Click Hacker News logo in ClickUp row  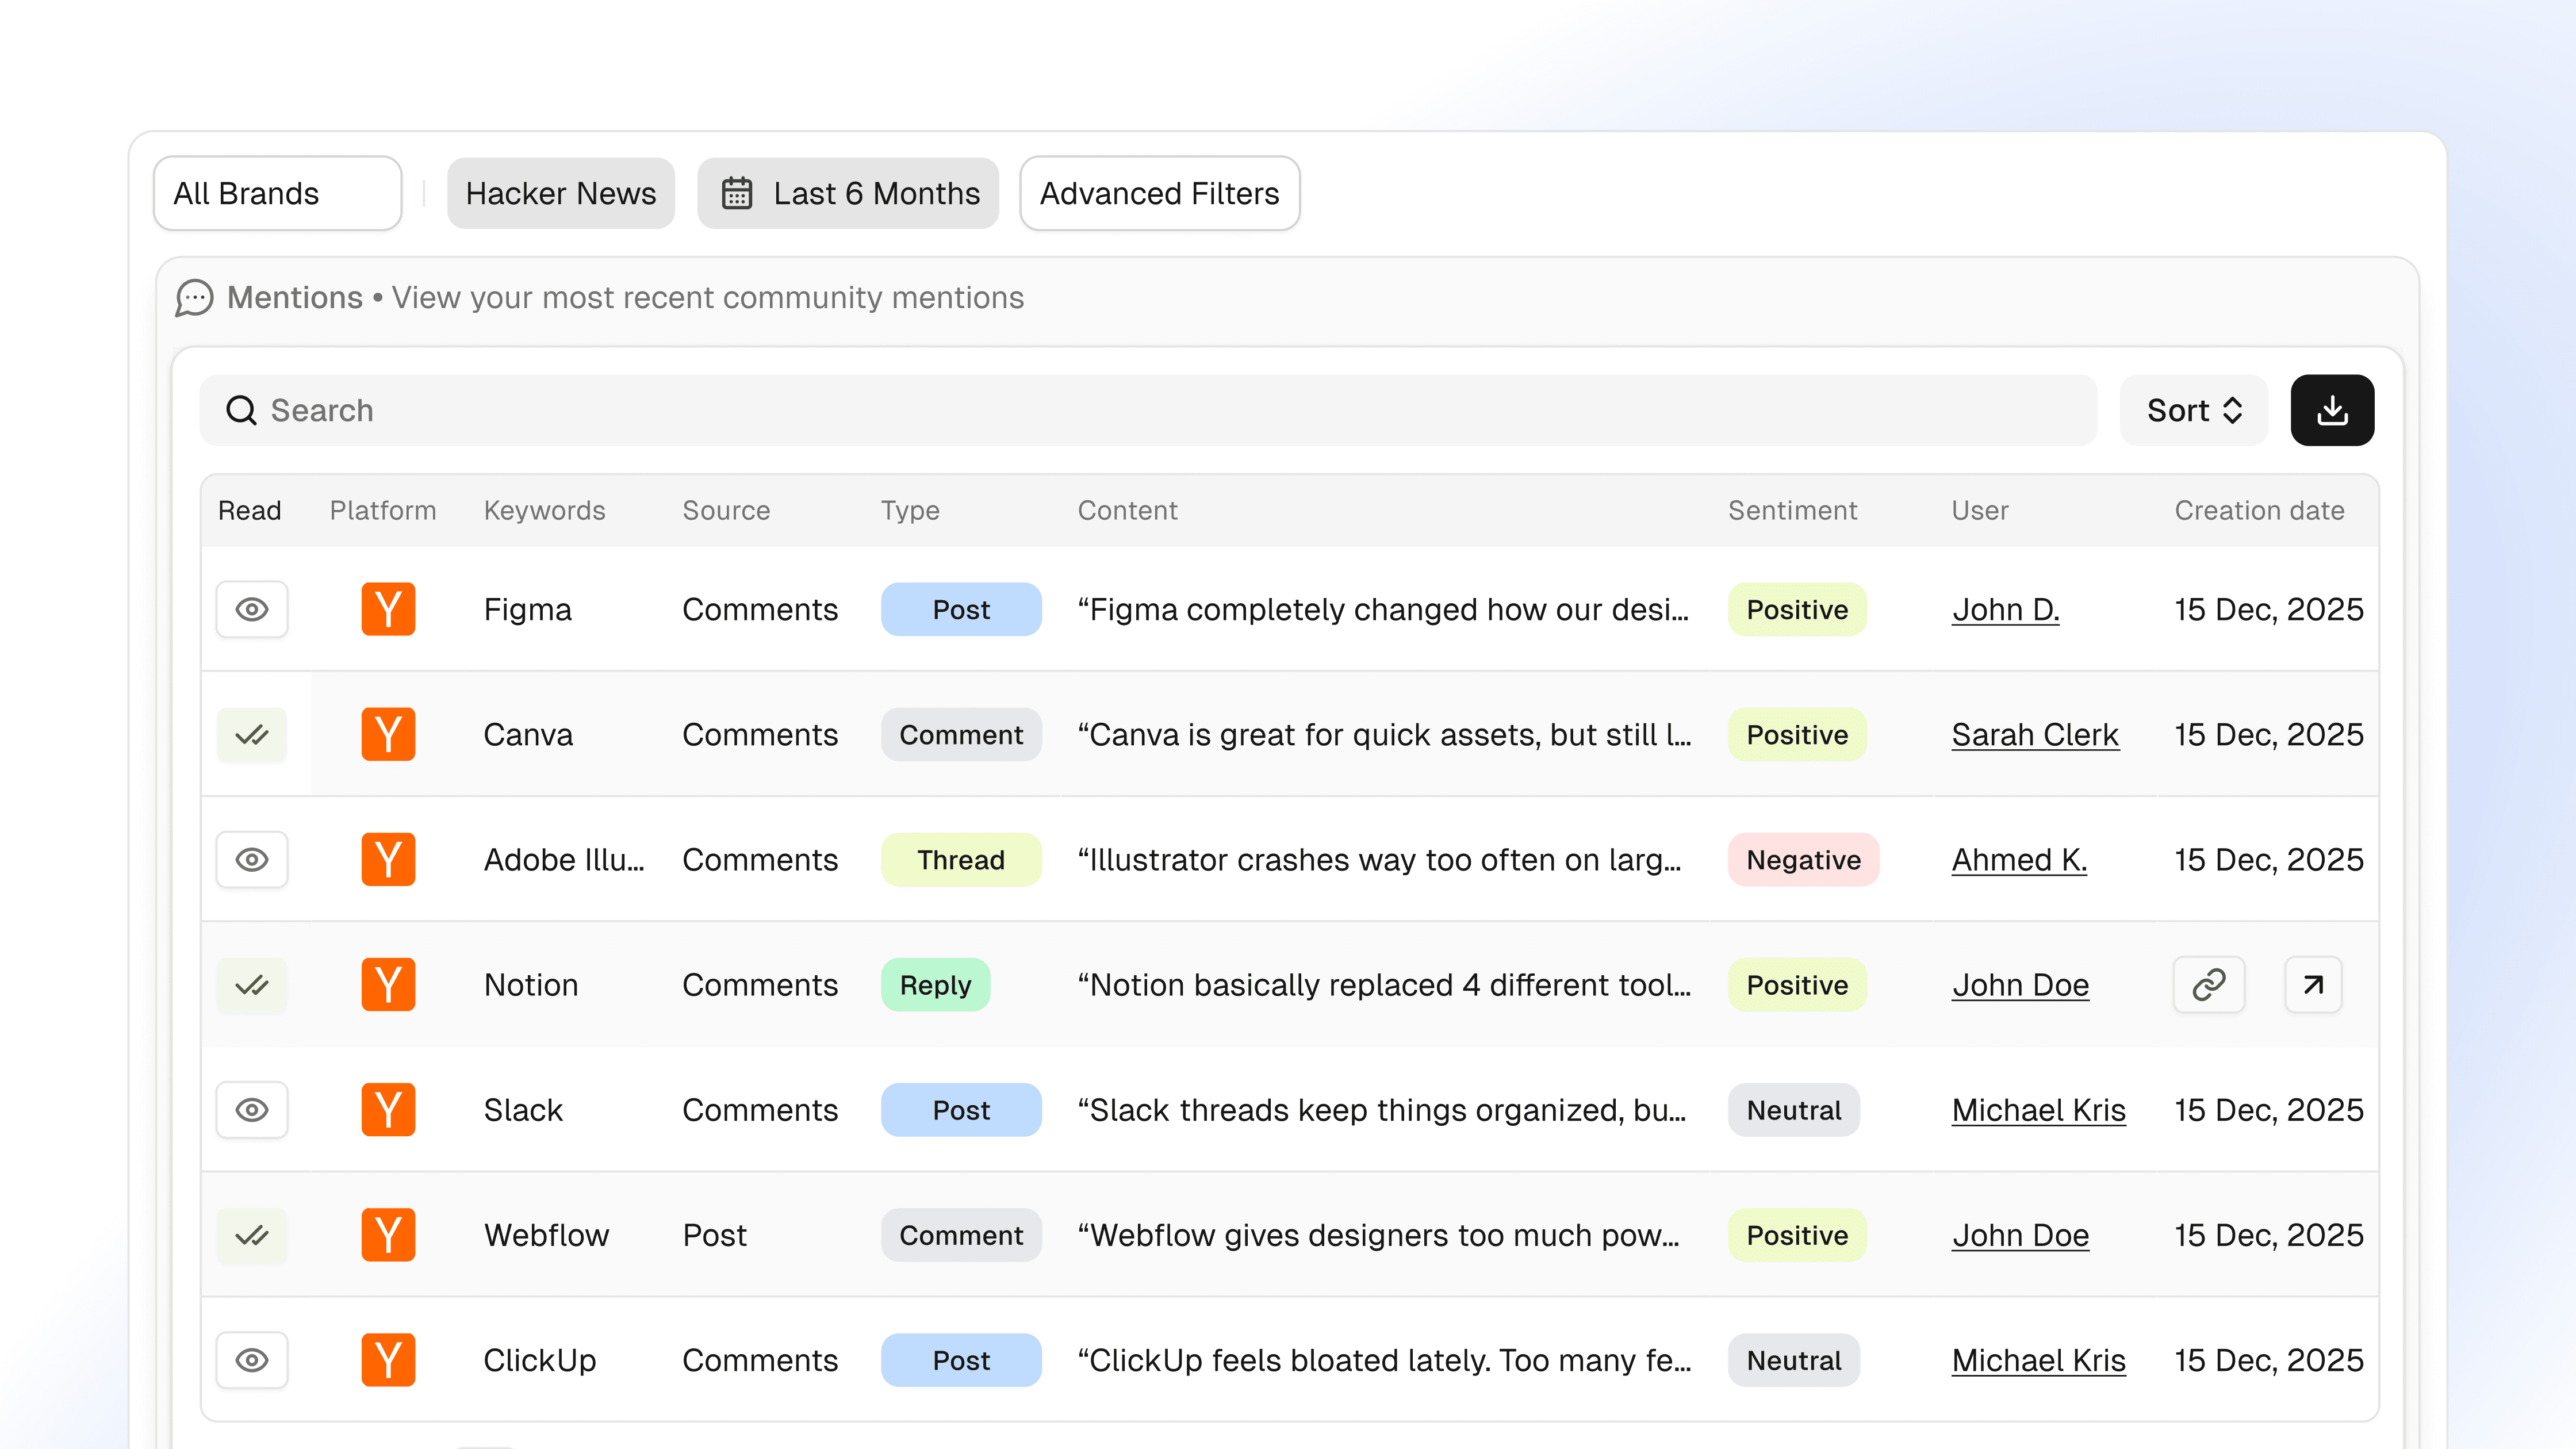point(388,1360)
